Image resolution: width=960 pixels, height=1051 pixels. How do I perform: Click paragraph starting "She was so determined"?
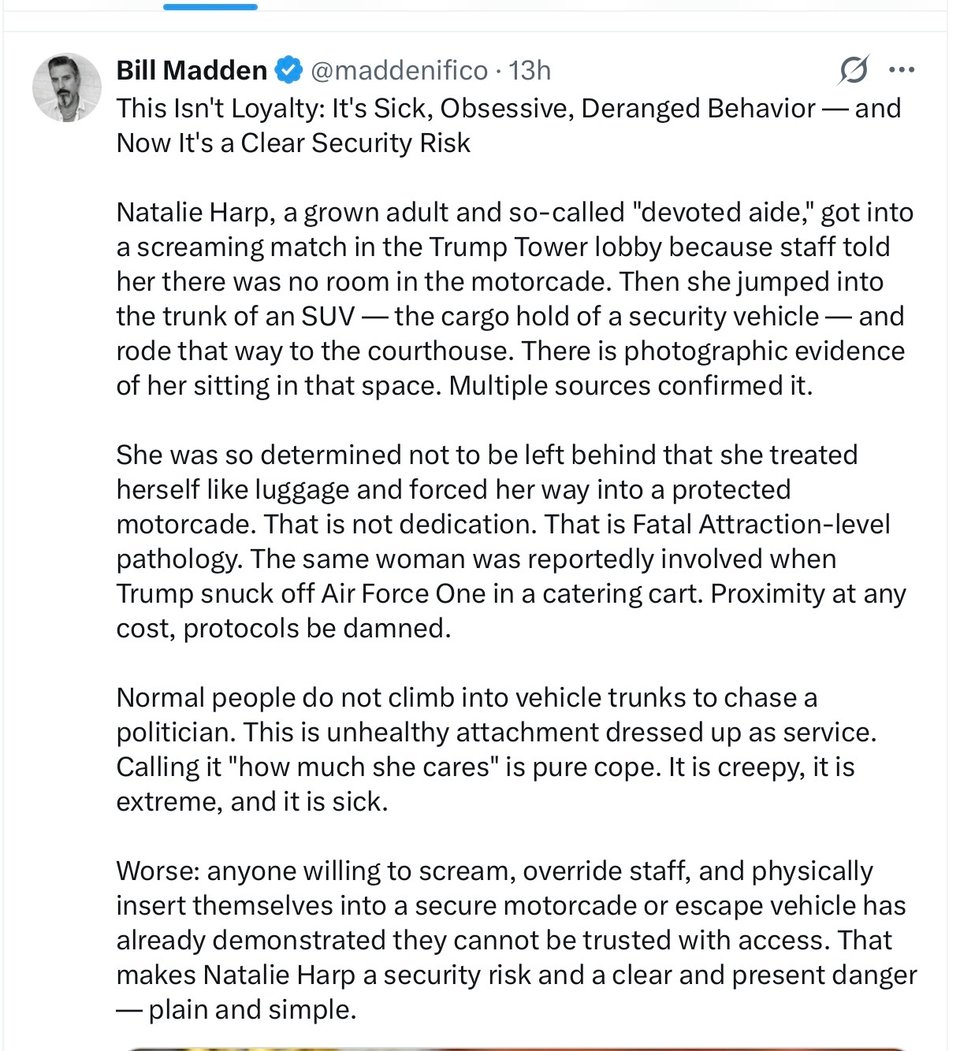(x=511, y=542)
